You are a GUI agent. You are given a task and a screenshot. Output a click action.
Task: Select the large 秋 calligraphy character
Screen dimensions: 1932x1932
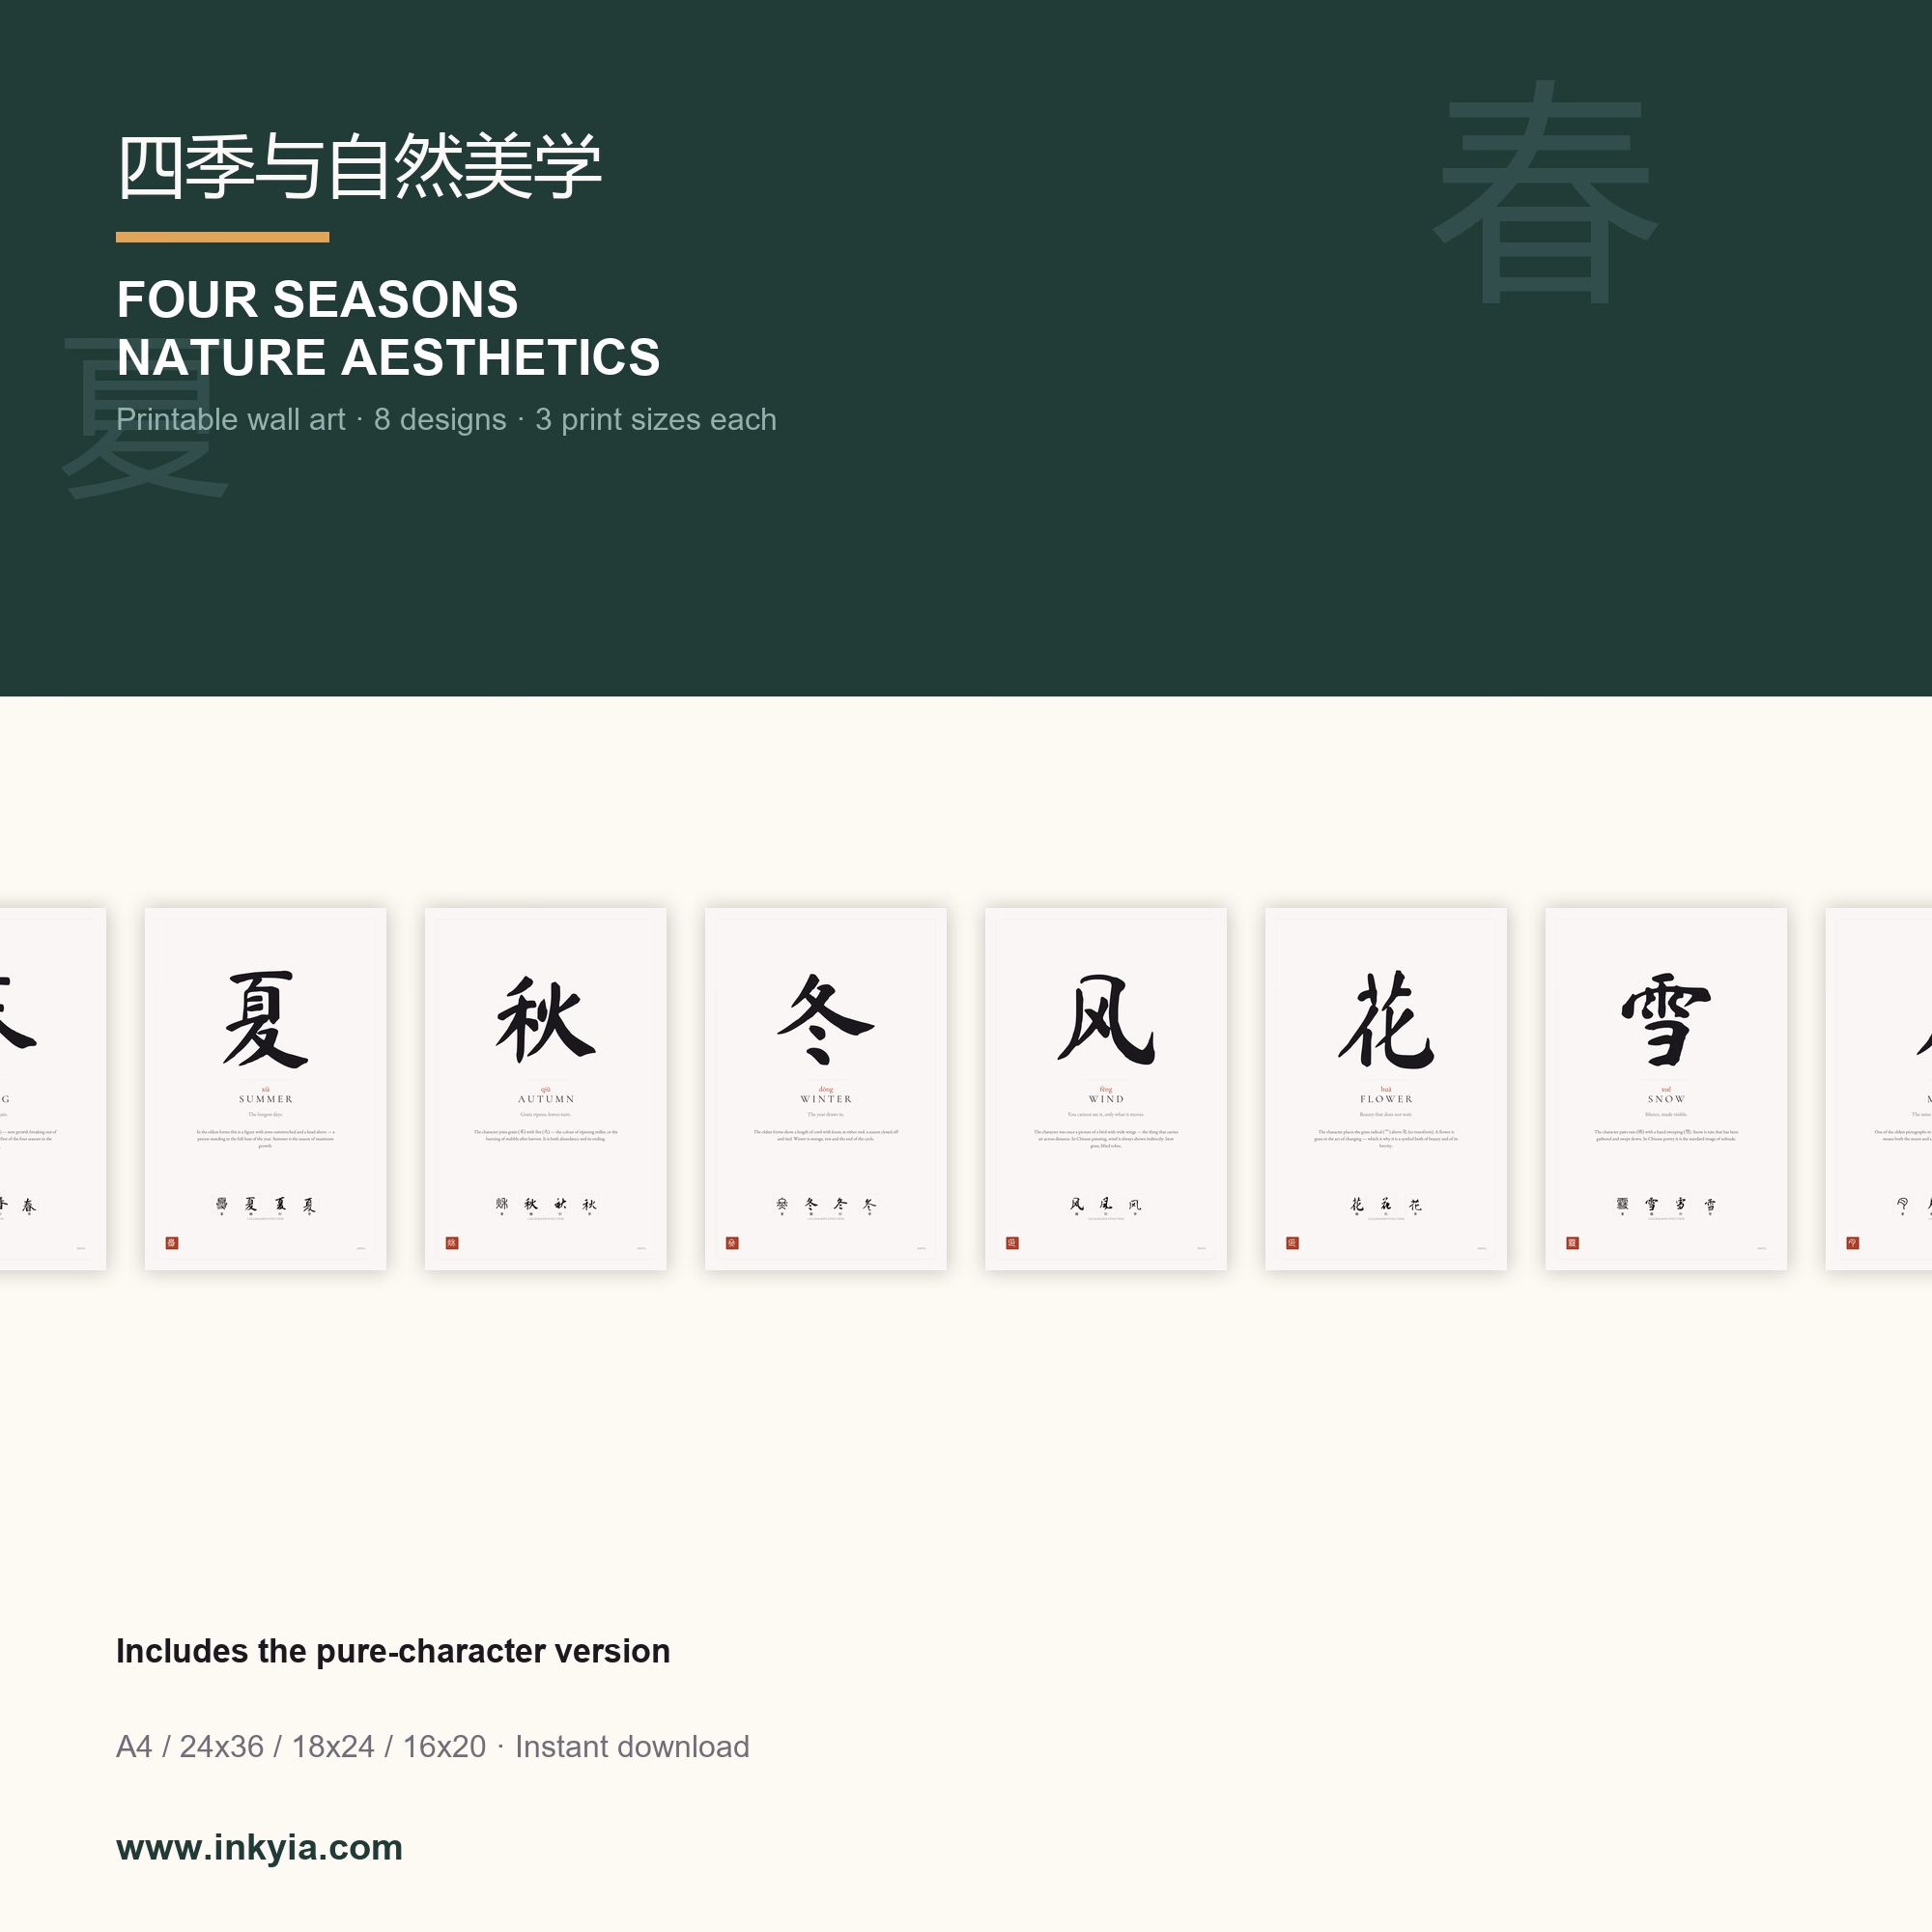(546, 1019)
